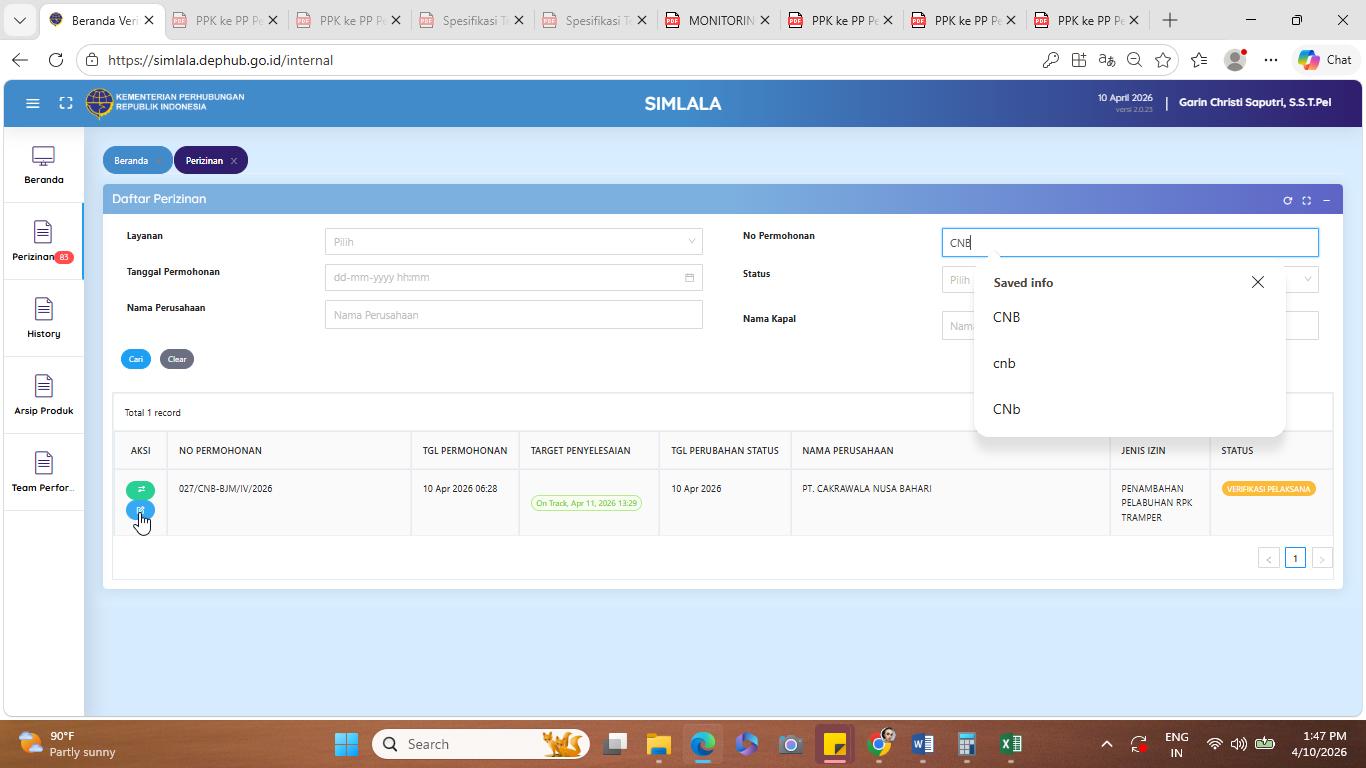The image size is (1366, 768).
Task: Click the company name PT. CAKRAWALA NUSA BAHARI
Action: tap(866, 489)
